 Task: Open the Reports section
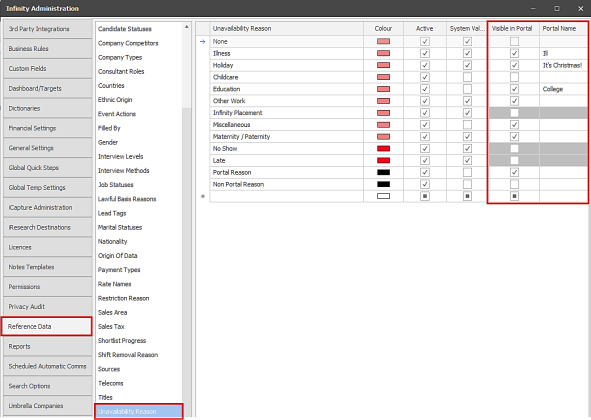tap(47, 346)
